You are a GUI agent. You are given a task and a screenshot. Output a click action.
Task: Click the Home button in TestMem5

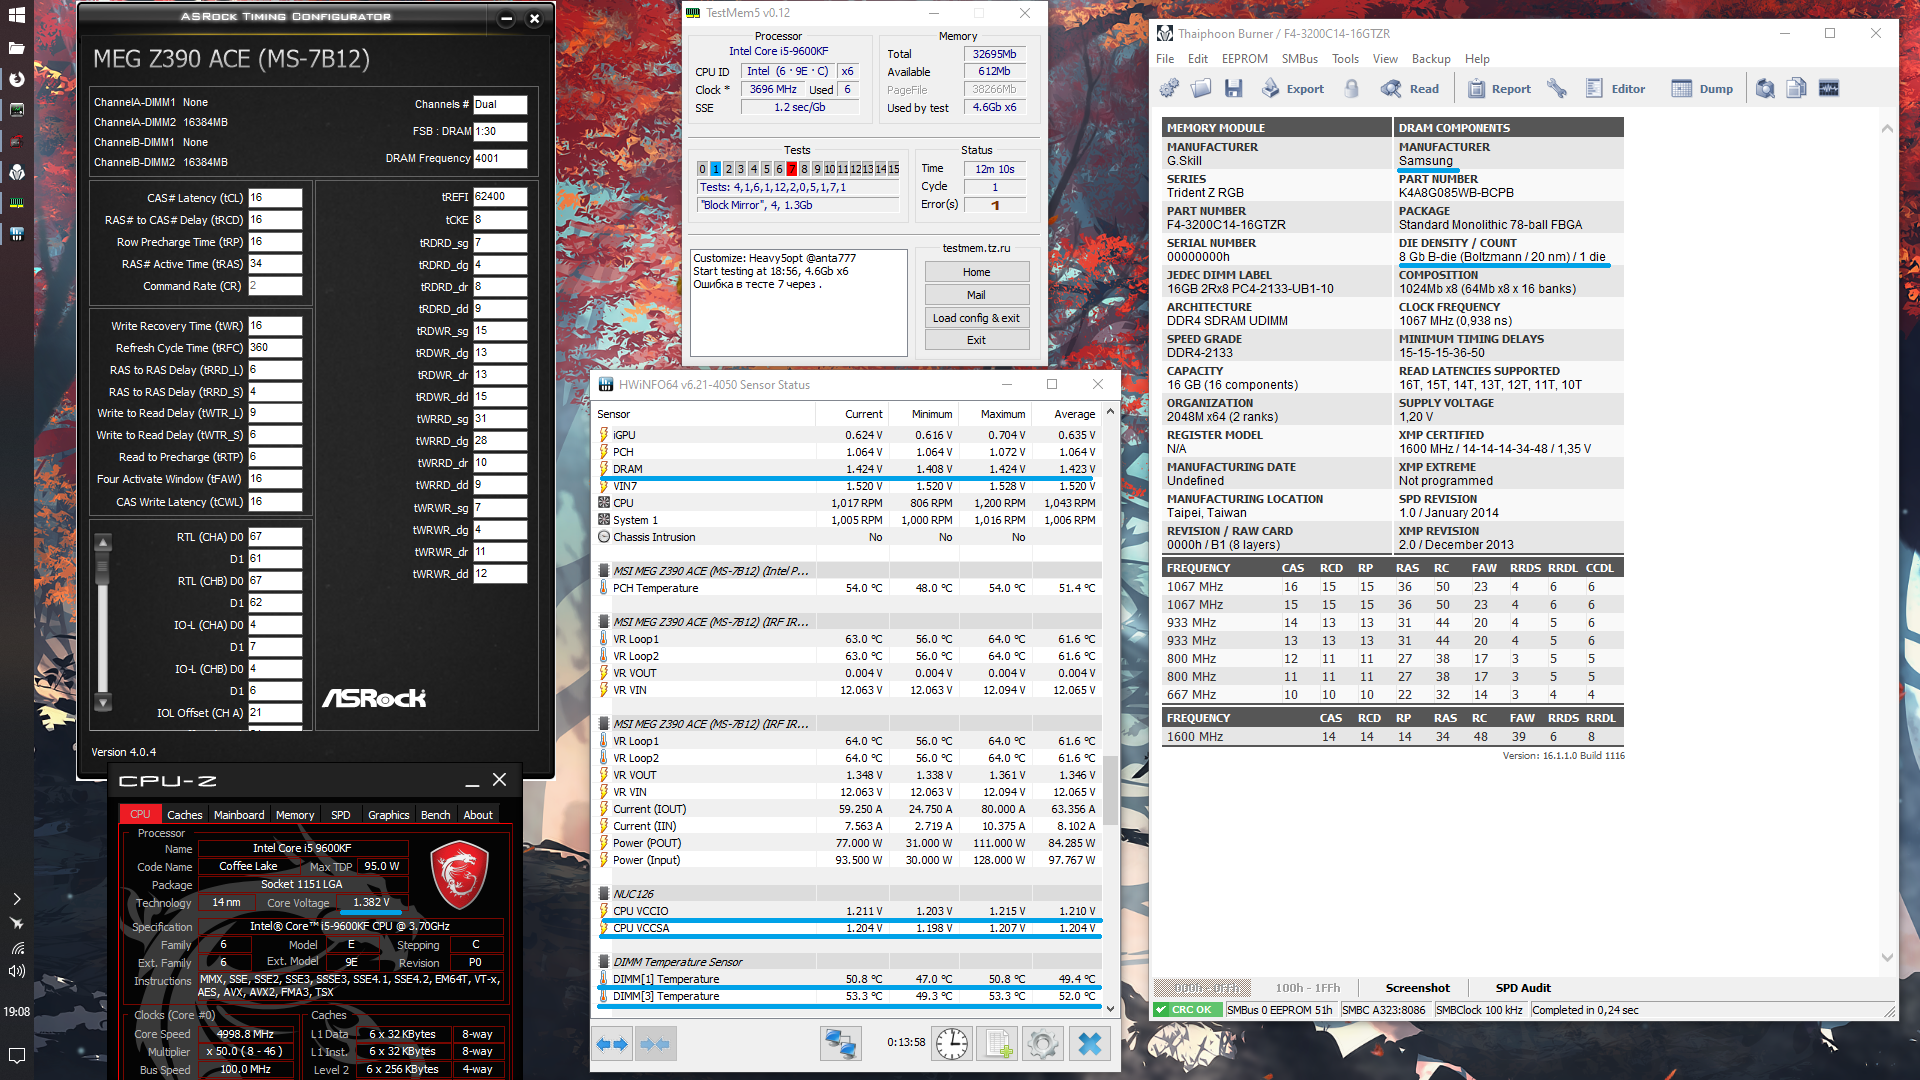tap(976, 272)
